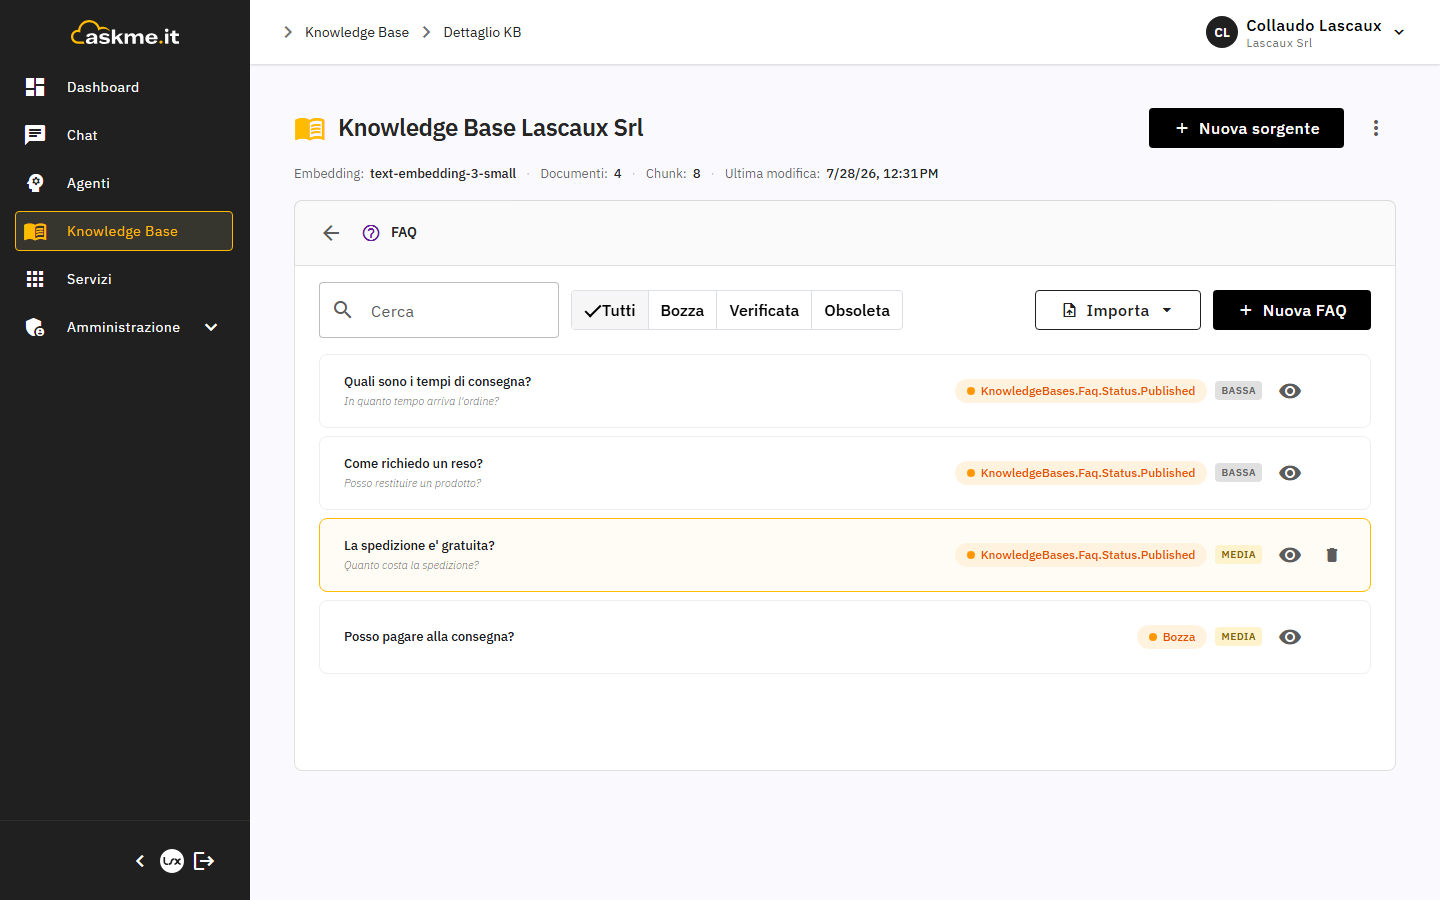Follow the Knowledge Base breadcrumb link
The width and height of the screenshot is (1440, 900).
click(x=357, y=32)
